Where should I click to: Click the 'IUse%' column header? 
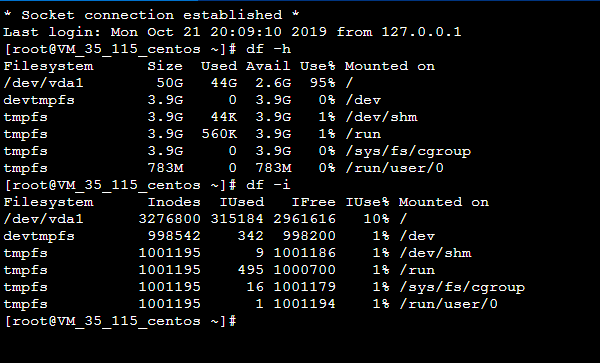(367, 202)
